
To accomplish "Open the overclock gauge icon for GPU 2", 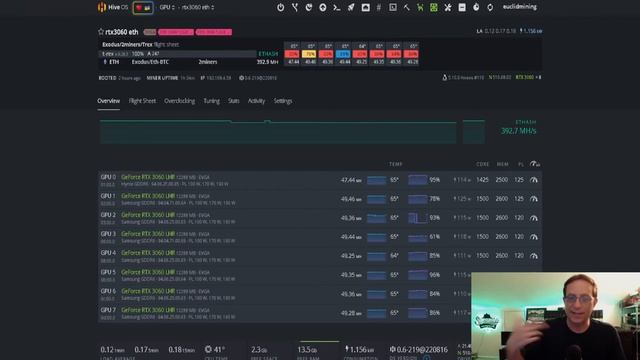I will [x=534, y=218].
